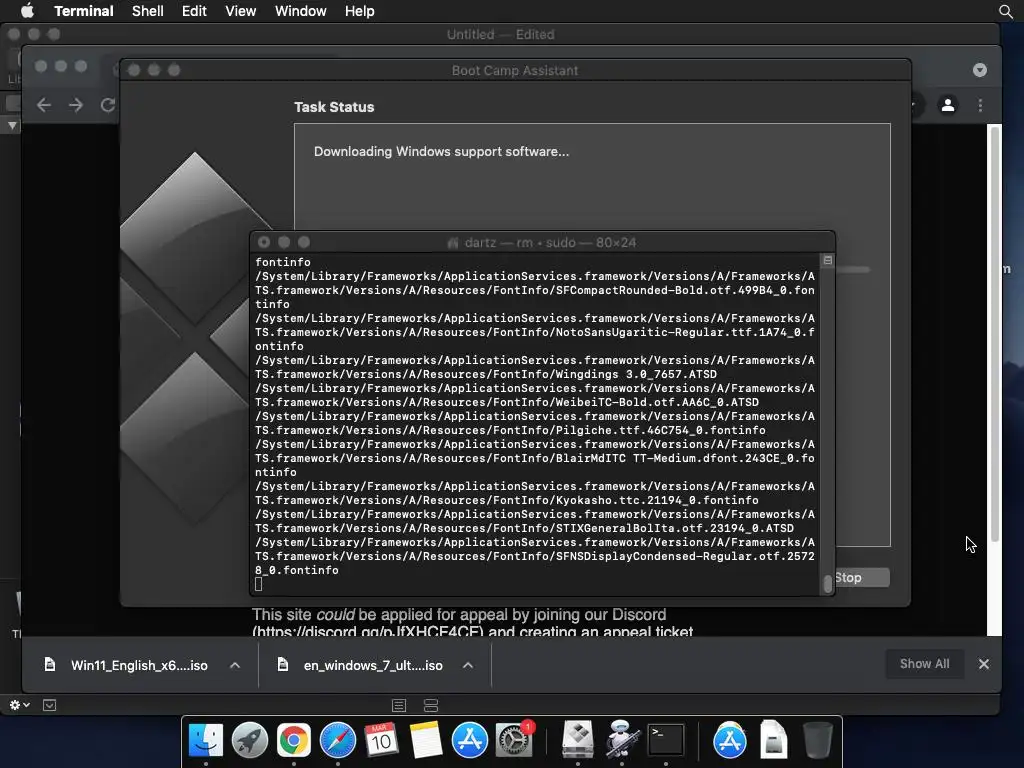Image resolution: width=1024 pixels, height=768 pixels.
Task: Open Calendar showing MAR 10
Action: tap(381, 740)
